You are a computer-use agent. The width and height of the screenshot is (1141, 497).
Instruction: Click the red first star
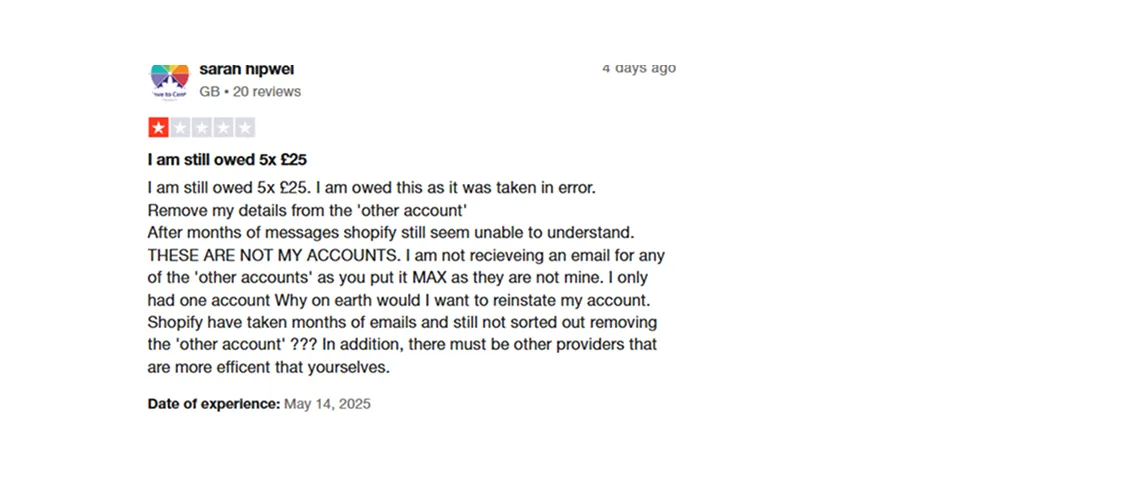158,127
